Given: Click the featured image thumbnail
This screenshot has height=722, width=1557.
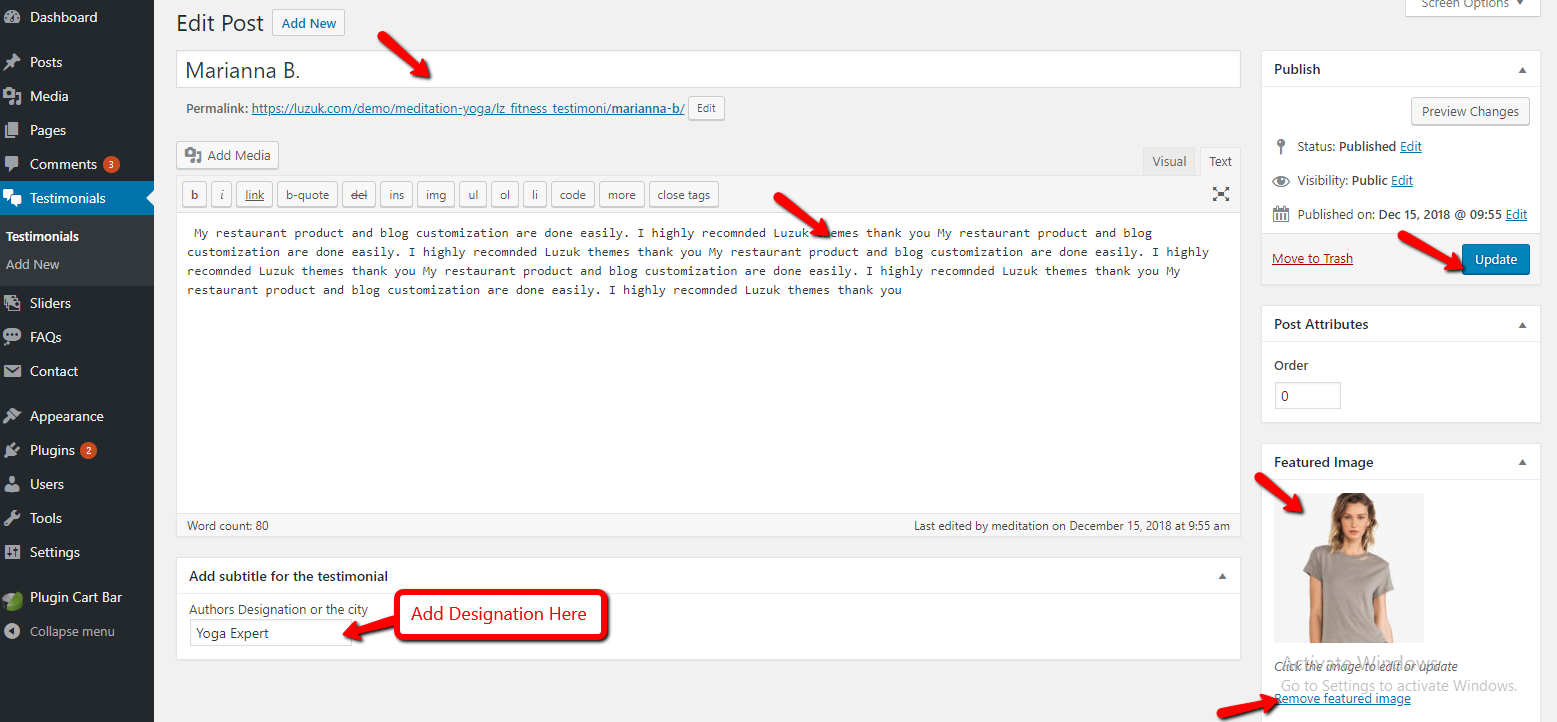Looking at the screenshot, I should coord(1348,567).
